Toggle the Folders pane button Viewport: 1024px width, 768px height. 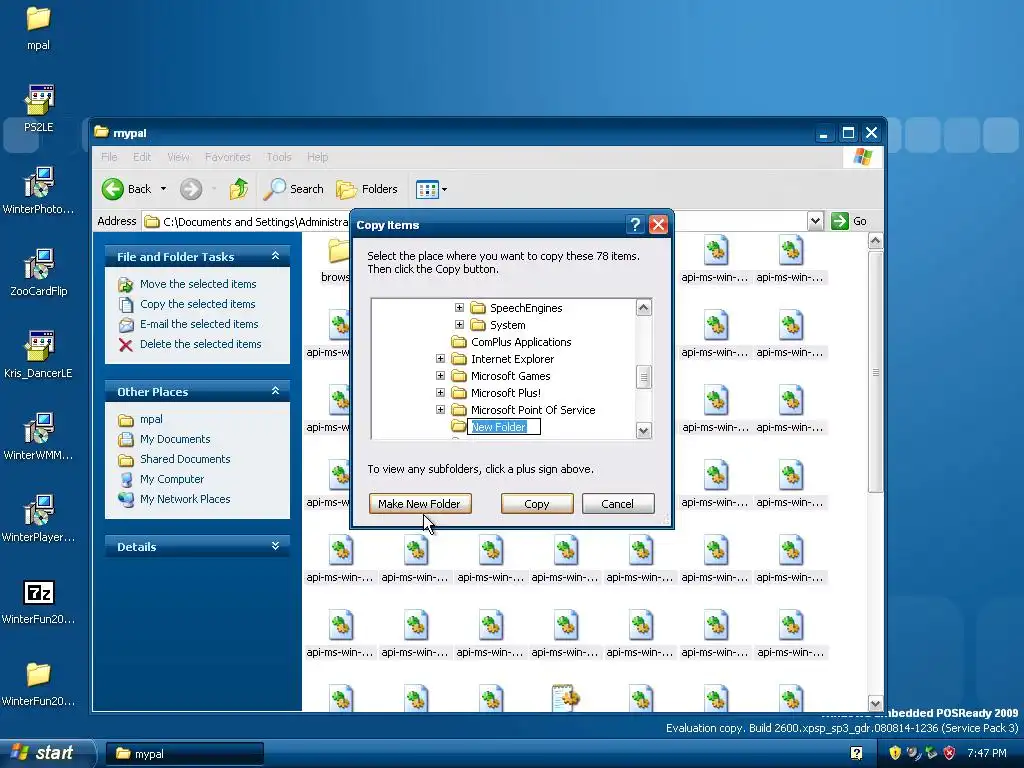(x=366, y=189)
